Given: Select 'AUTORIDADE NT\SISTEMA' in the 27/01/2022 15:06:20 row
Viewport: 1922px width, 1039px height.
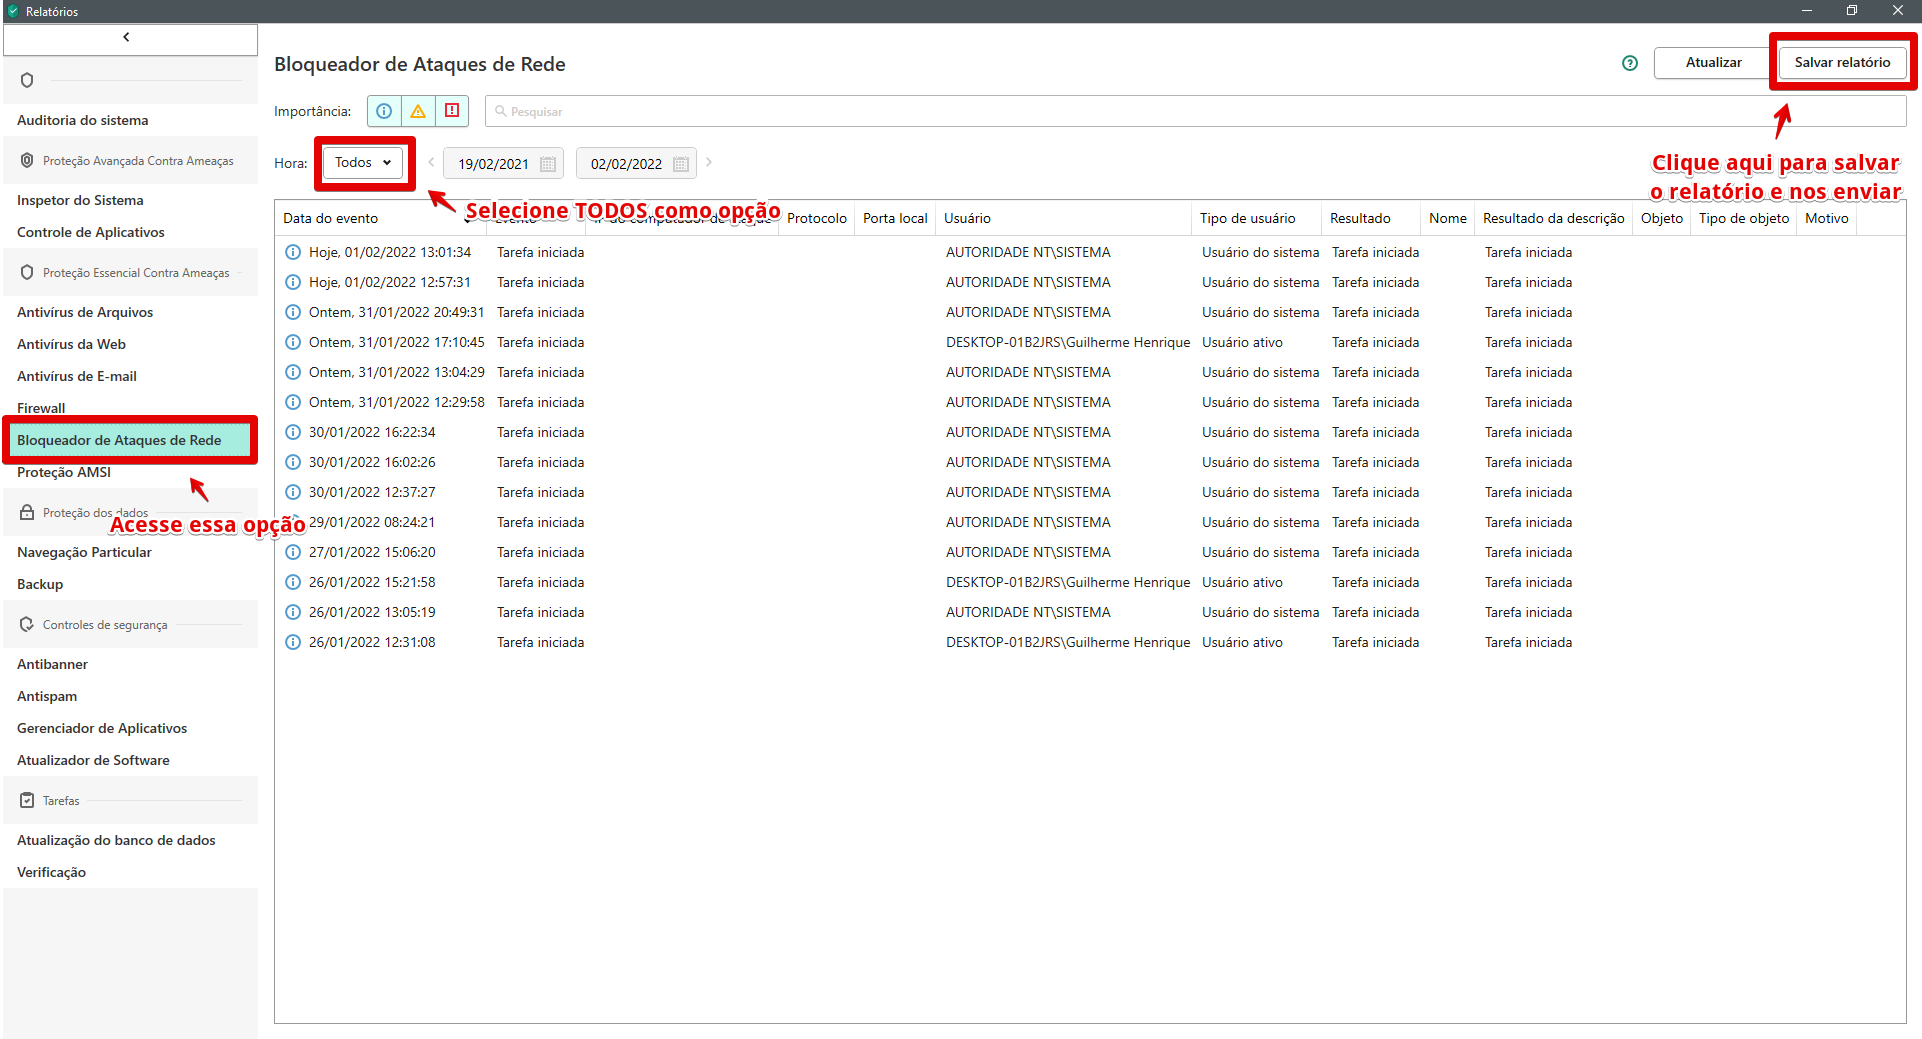Looking at the screenshot, I should (1028, 552).
